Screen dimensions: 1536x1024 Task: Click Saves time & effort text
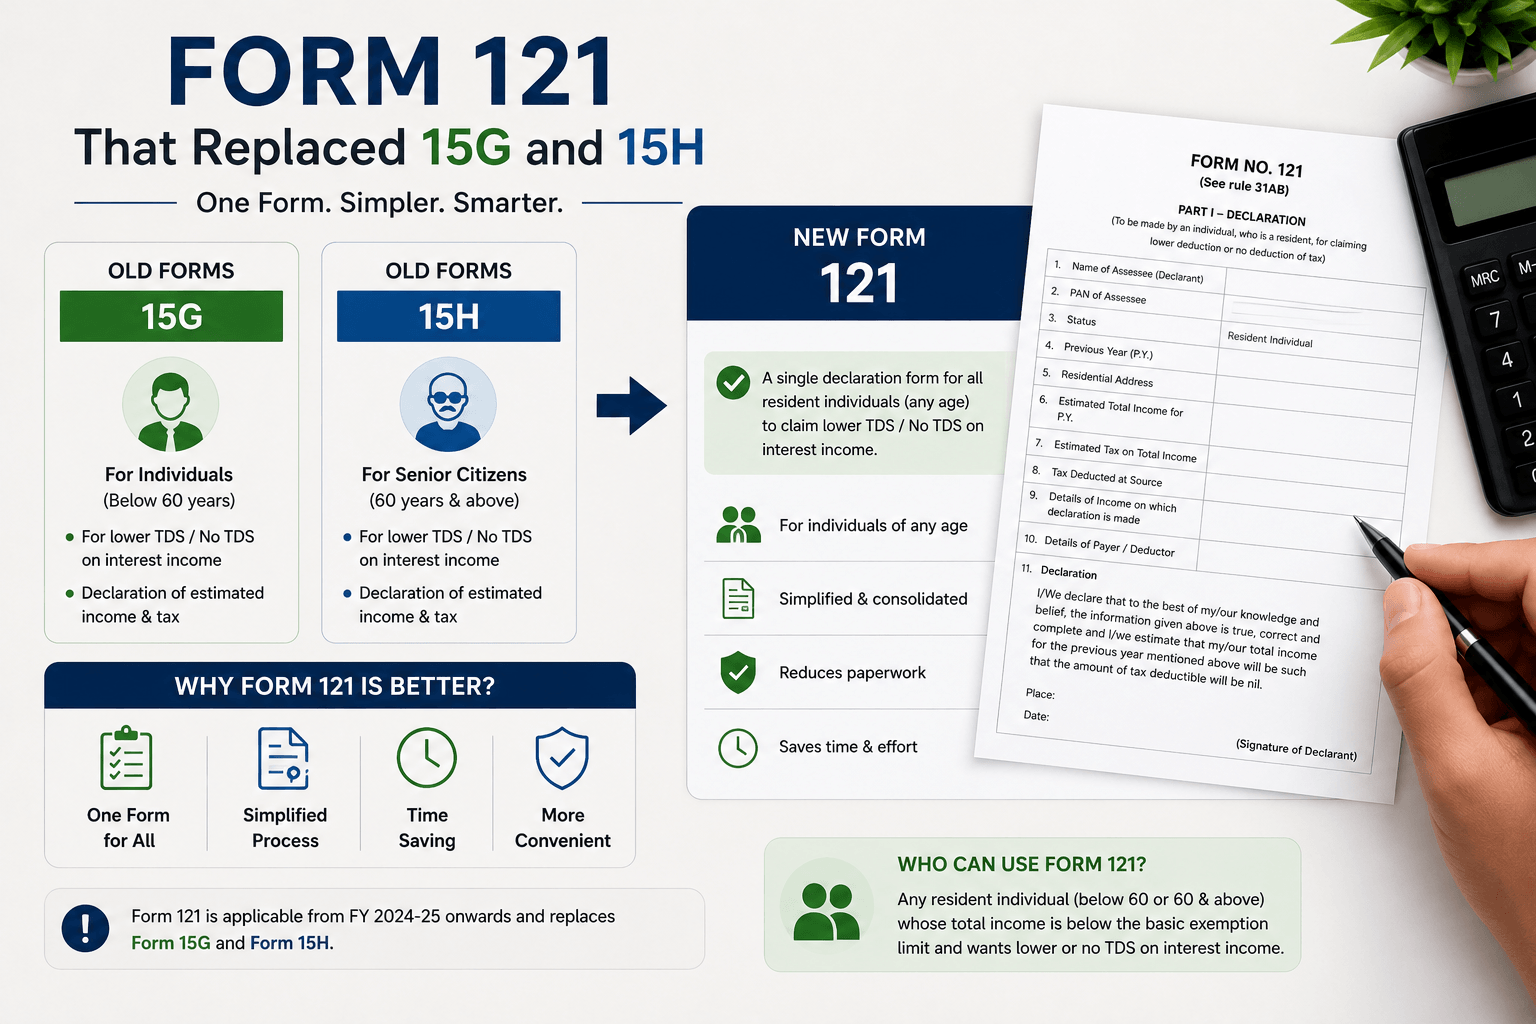pos(848,747)
